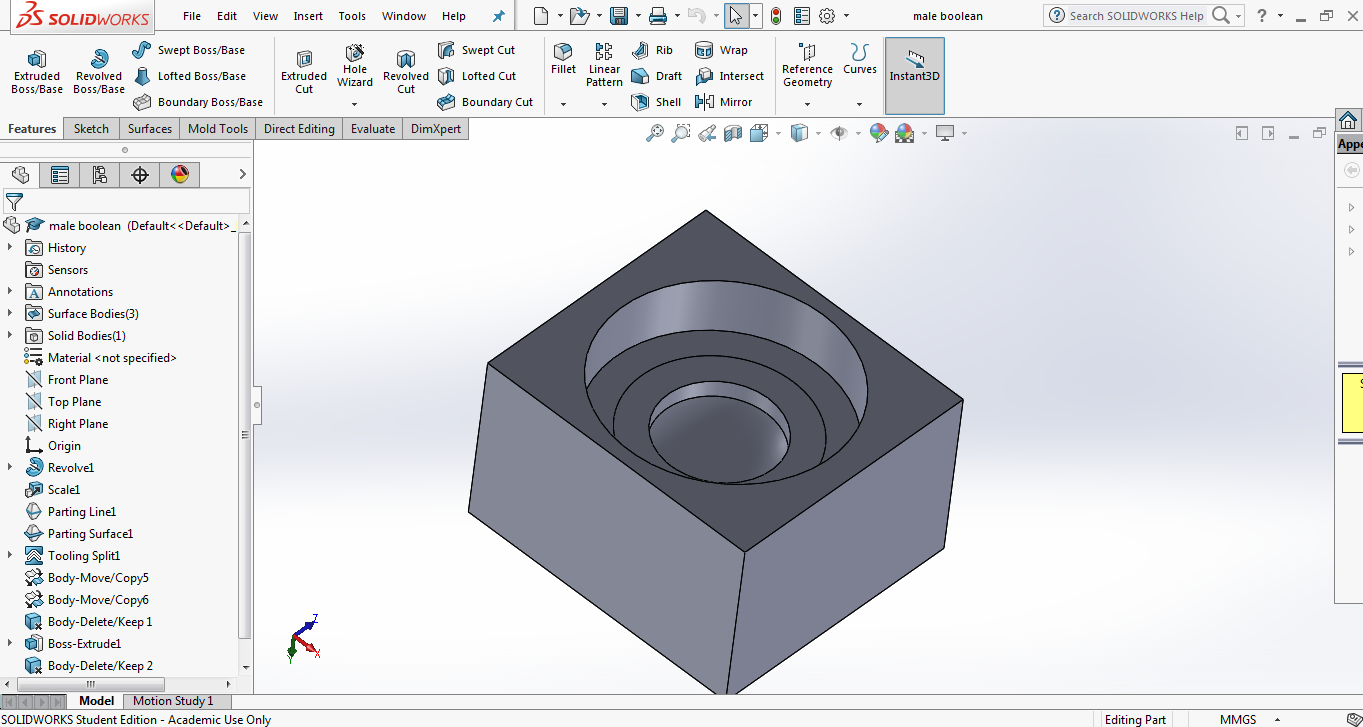Toggle the Instant3D button

pos(914,76)
